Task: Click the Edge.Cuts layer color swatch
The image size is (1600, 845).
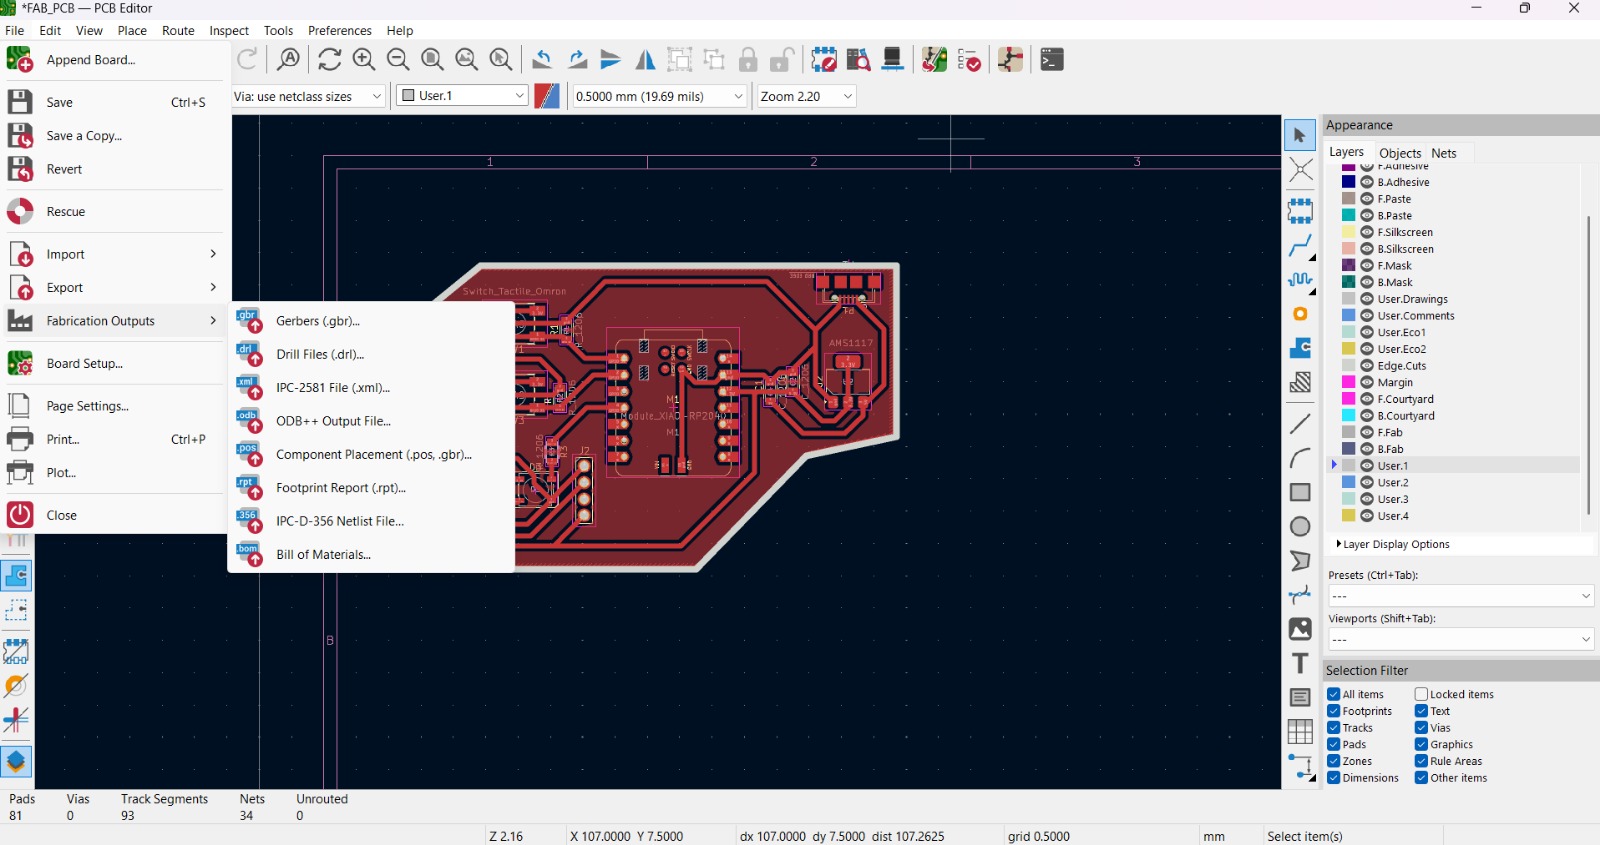Action: [x=1349, y=366]
